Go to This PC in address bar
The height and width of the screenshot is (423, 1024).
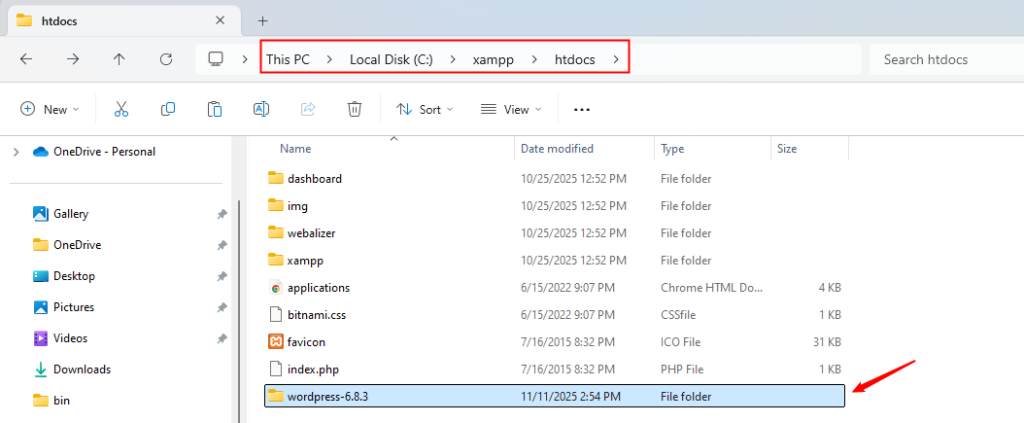[x=288, y=59]
